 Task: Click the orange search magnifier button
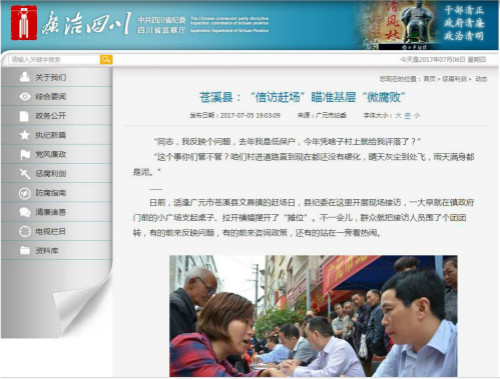[x=106, y=60]
